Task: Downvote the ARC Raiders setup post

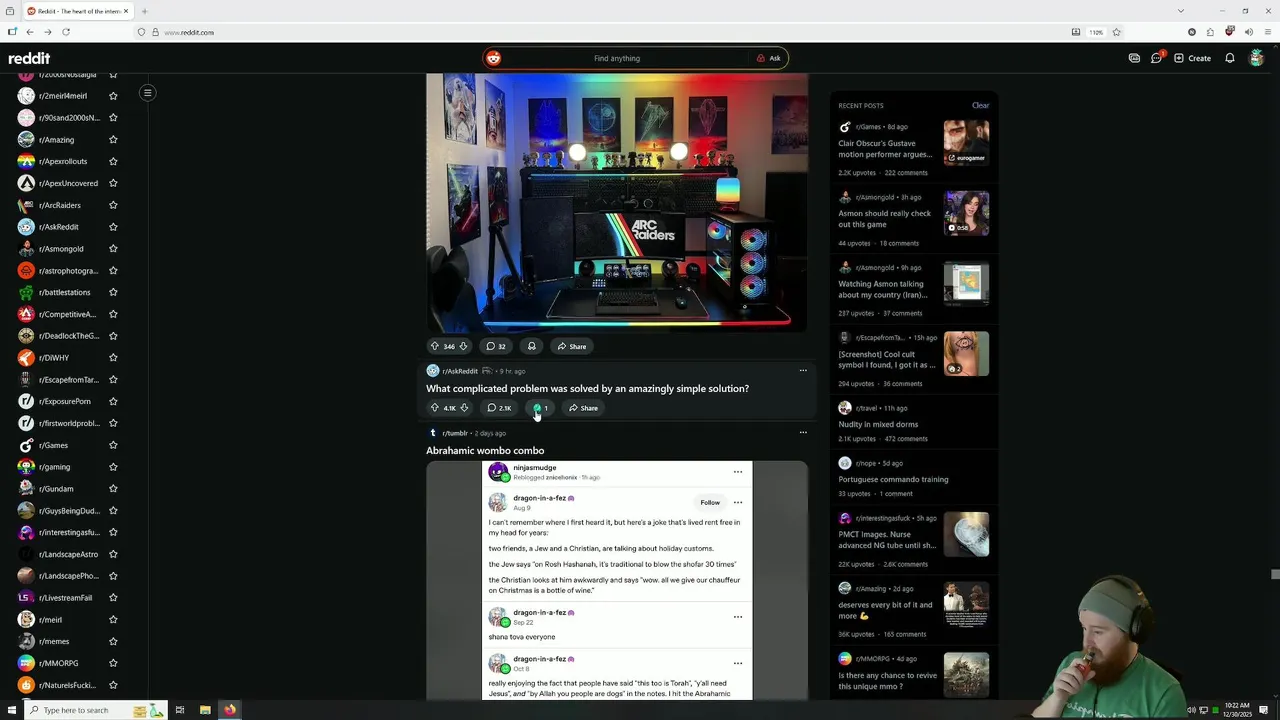Action: point(463,346)
